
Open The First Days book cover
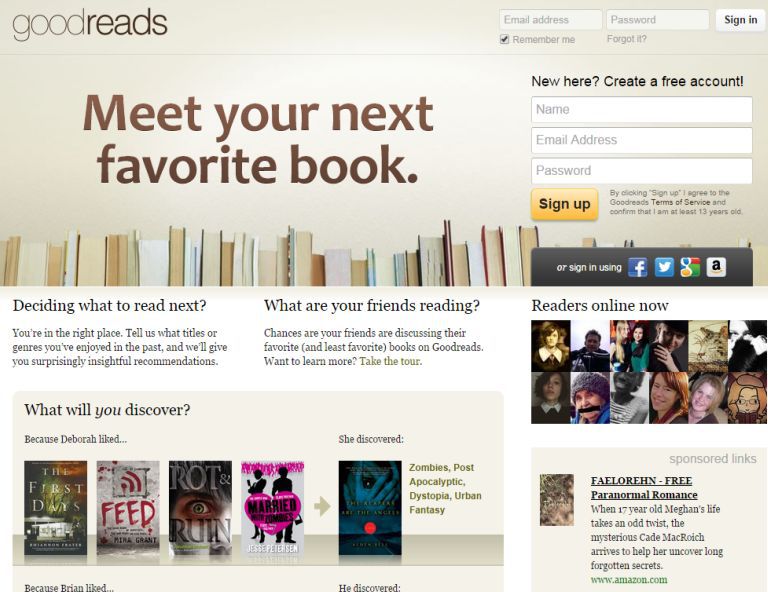56,508
